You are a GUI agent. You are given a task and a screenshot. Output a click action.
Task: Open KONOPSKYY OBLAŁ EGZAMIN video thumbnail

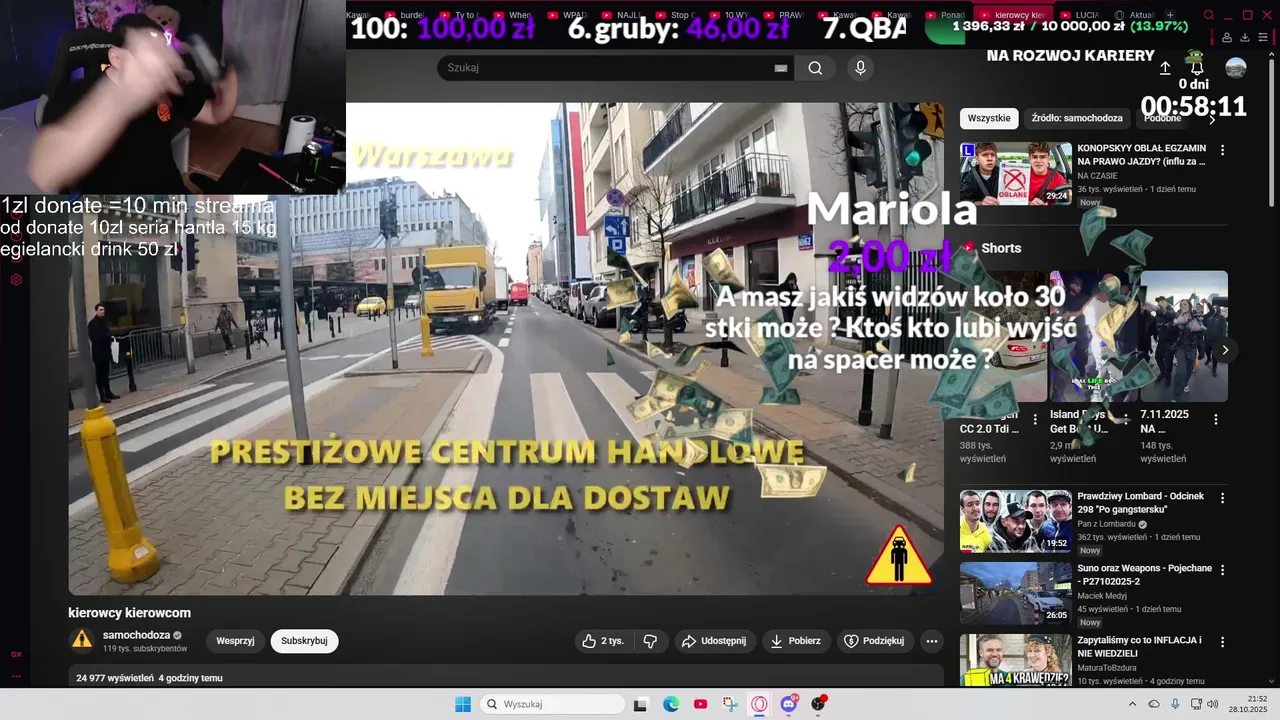point(1015,173)
